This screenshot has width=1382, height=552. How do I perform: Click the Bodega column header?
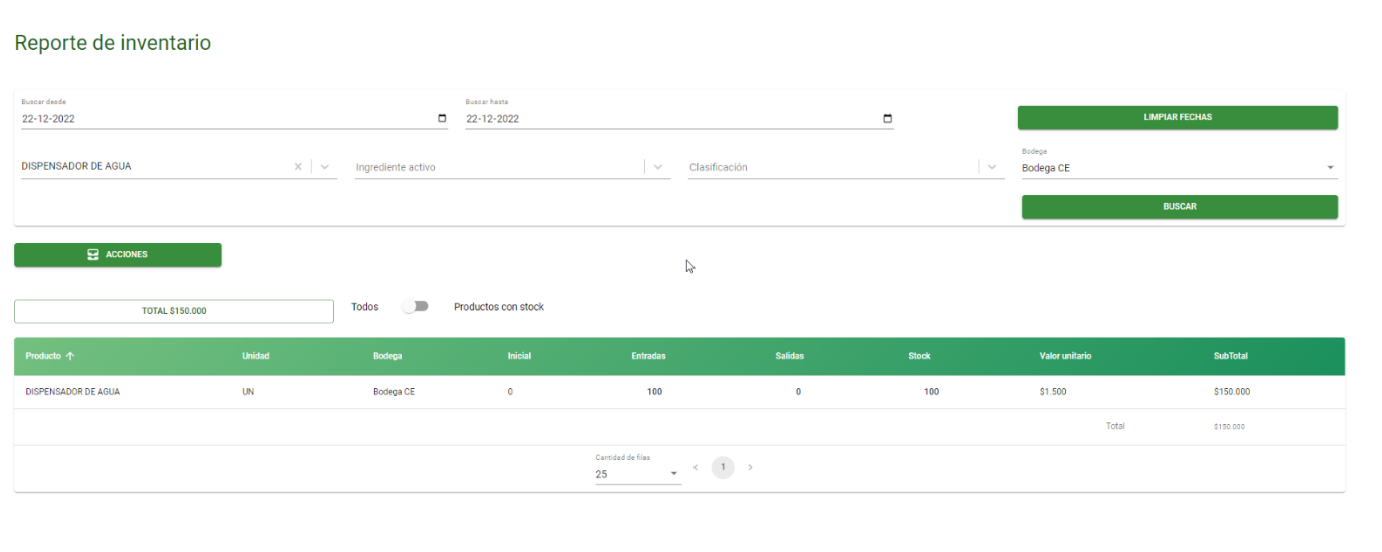coord(388,356)
